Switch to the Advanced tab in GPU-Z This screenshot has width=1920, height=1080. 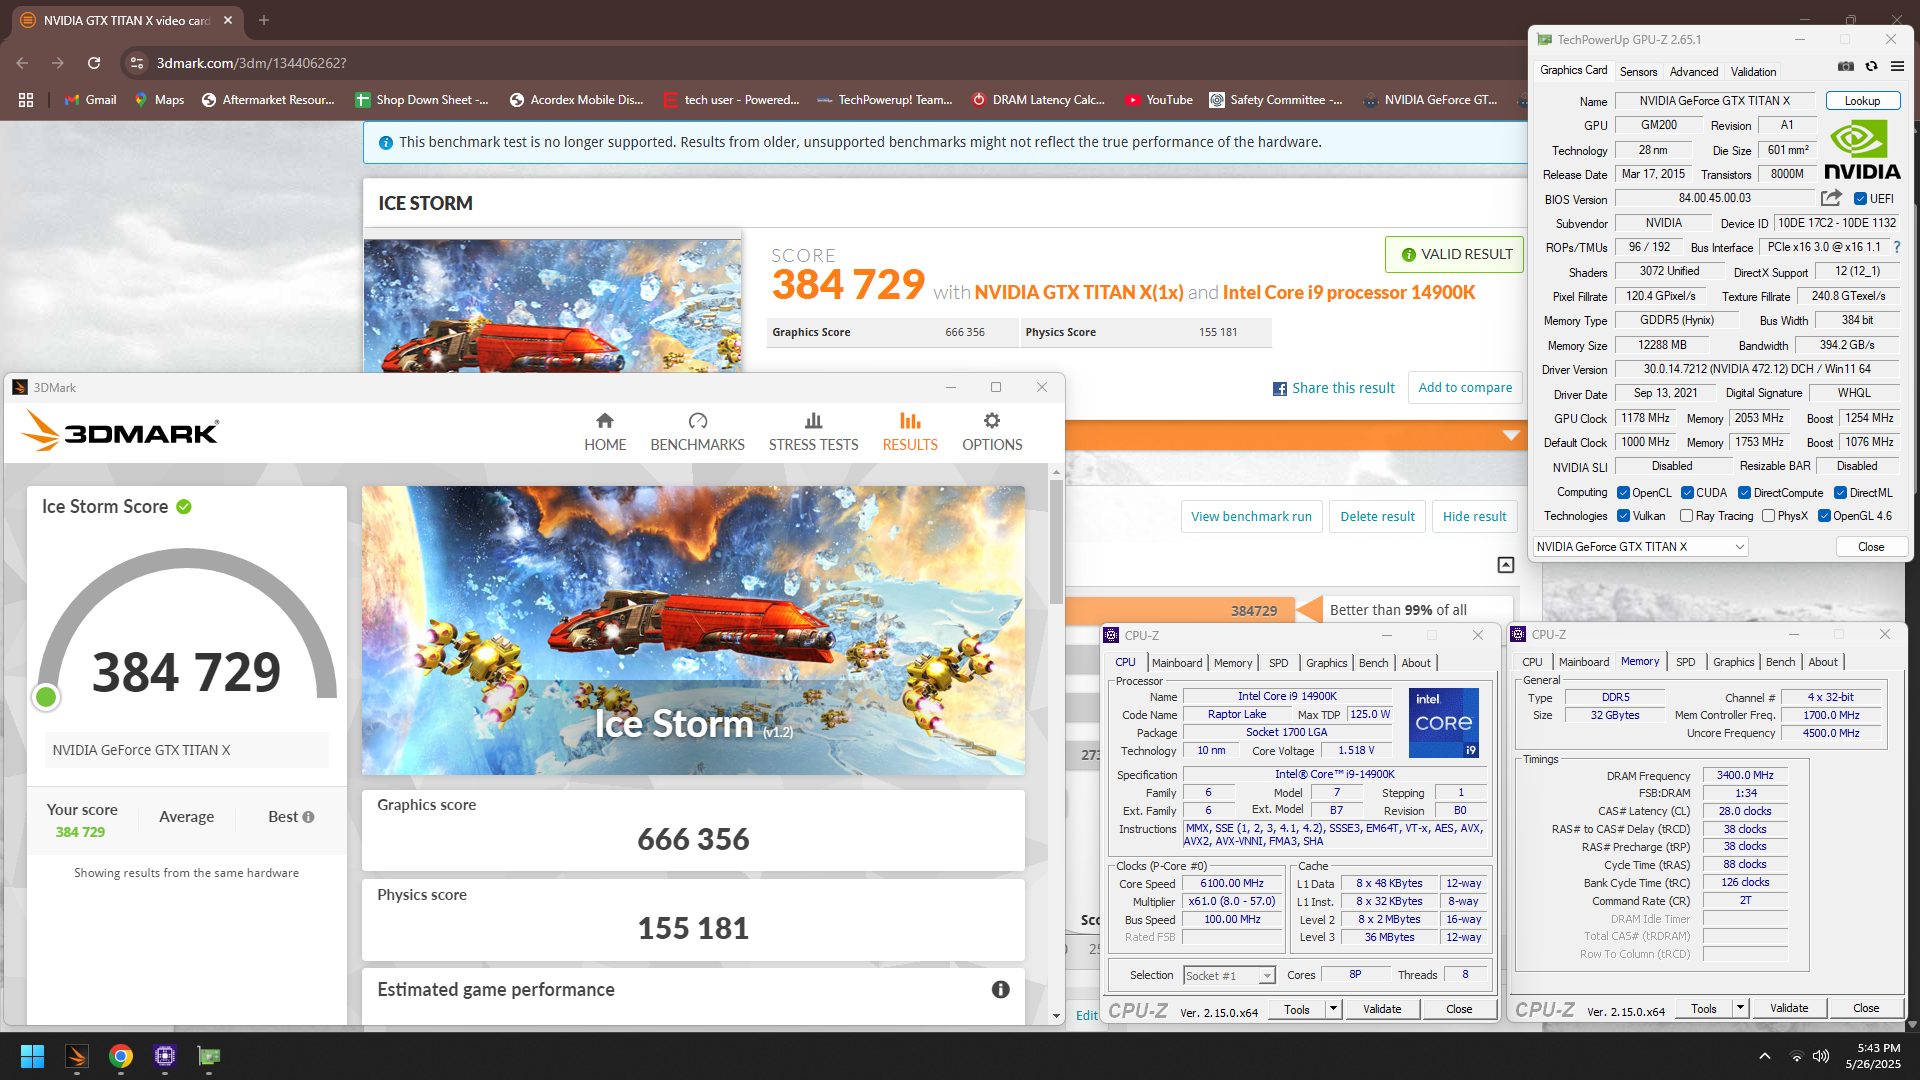(1694, 72)
